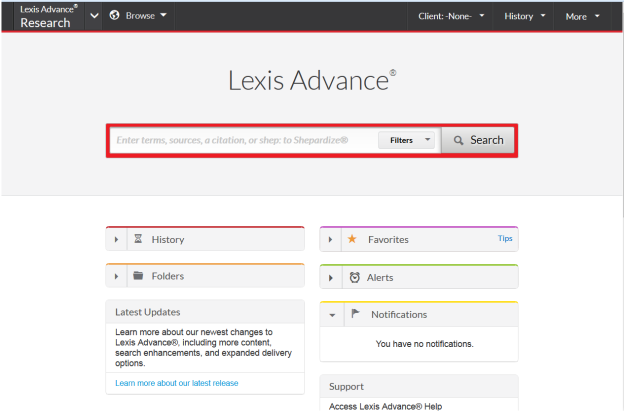Click the Alerts pod title
The height and width of the screenshot is (414, 624).
coord(380,277)
